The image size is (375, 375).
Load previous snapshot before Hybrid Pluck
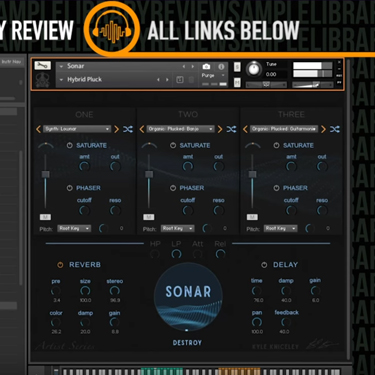(x=158, y=80)
